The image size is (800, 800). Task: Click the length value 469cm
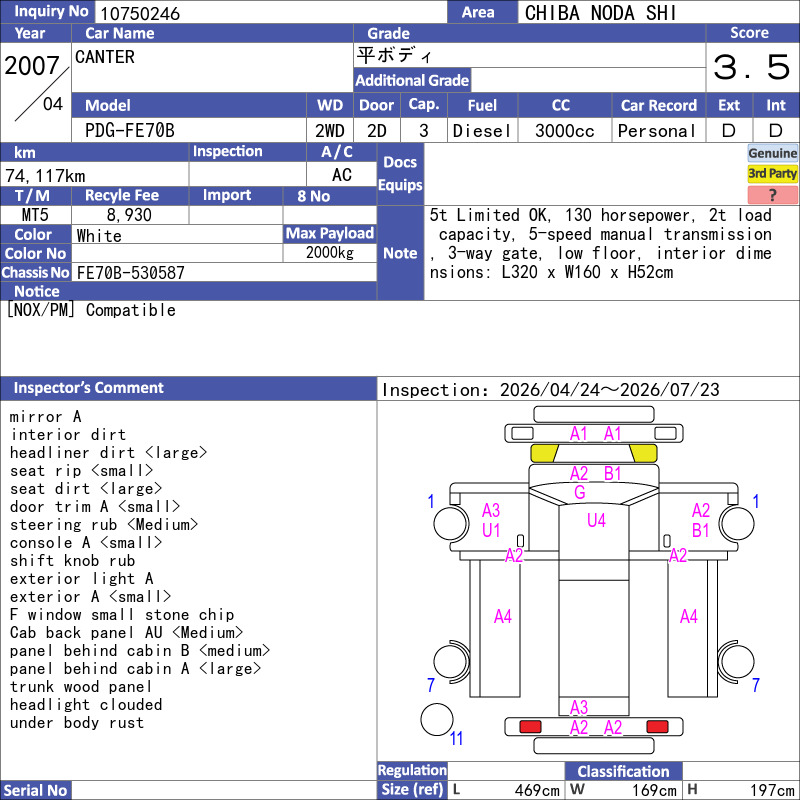[x=537, y=790]
